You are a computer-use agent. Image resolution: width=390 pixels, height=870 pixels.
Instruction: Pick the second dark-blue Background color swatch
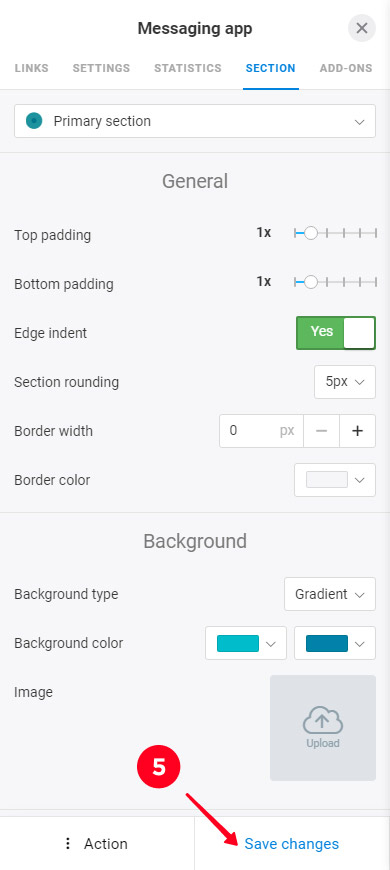coord(335,643)
